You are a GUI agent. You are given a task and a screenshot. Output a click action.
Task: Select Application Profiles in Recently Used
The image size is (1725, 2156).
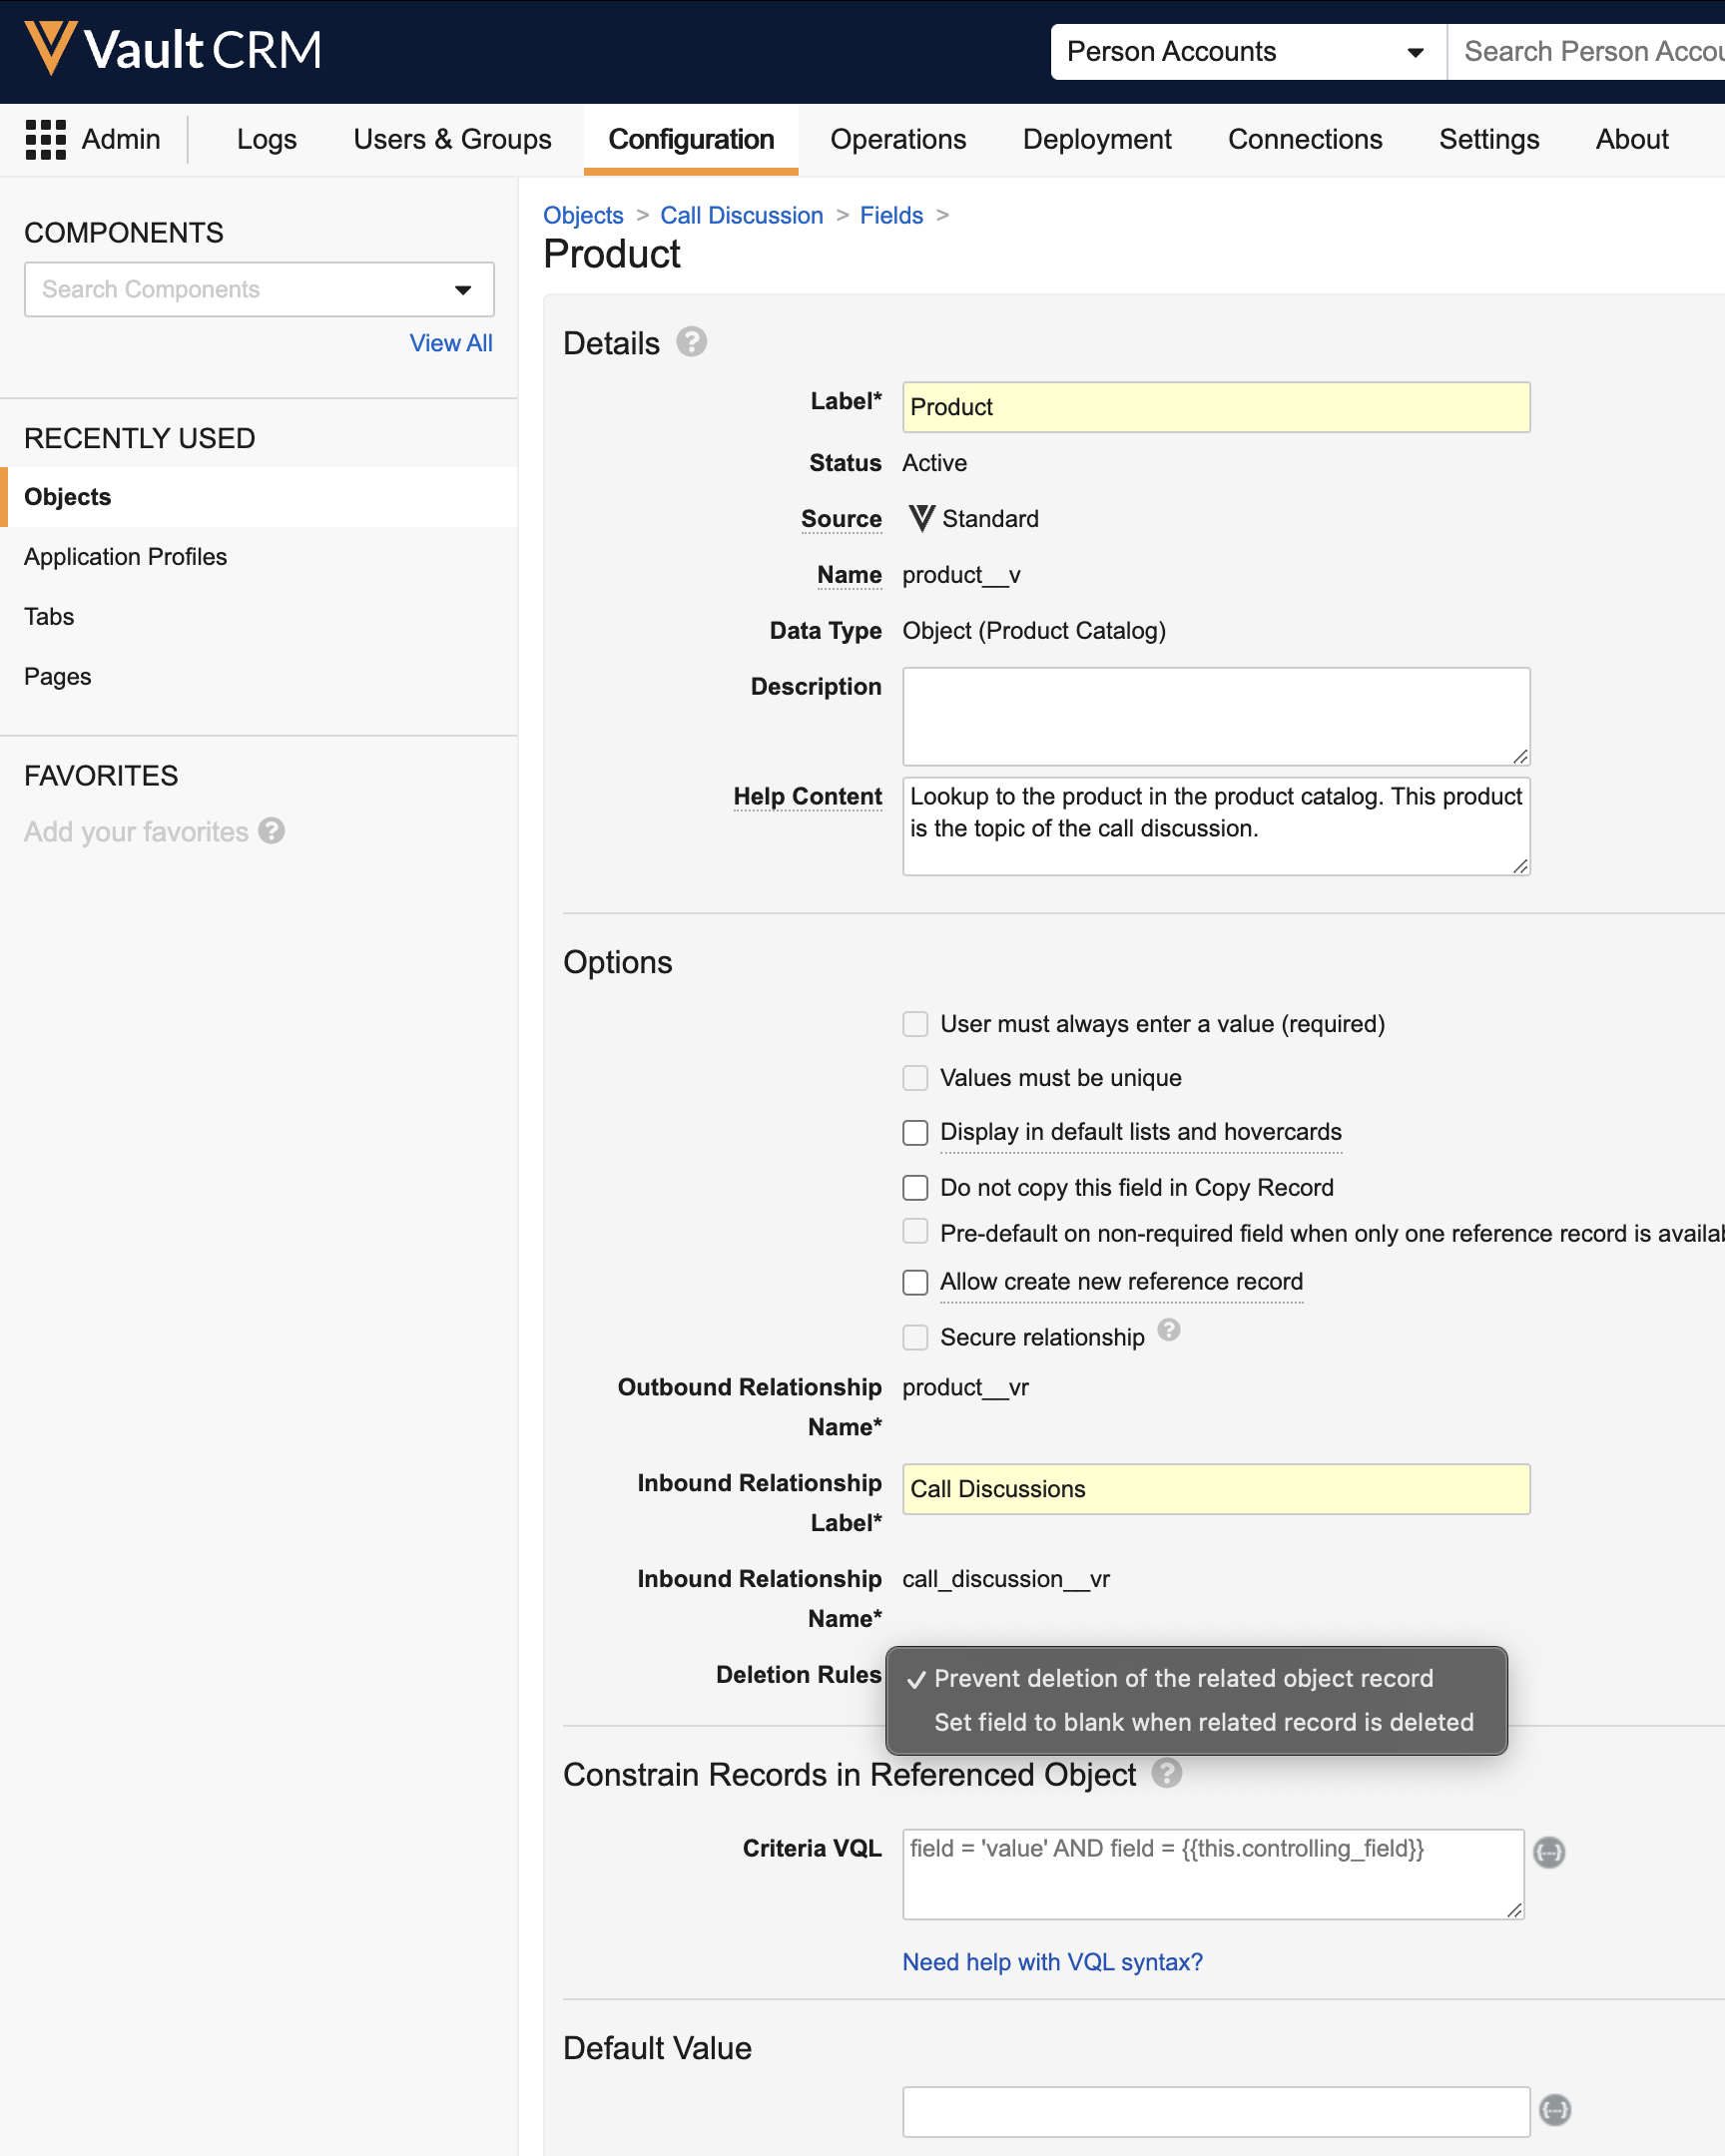(x=126, y=557)
